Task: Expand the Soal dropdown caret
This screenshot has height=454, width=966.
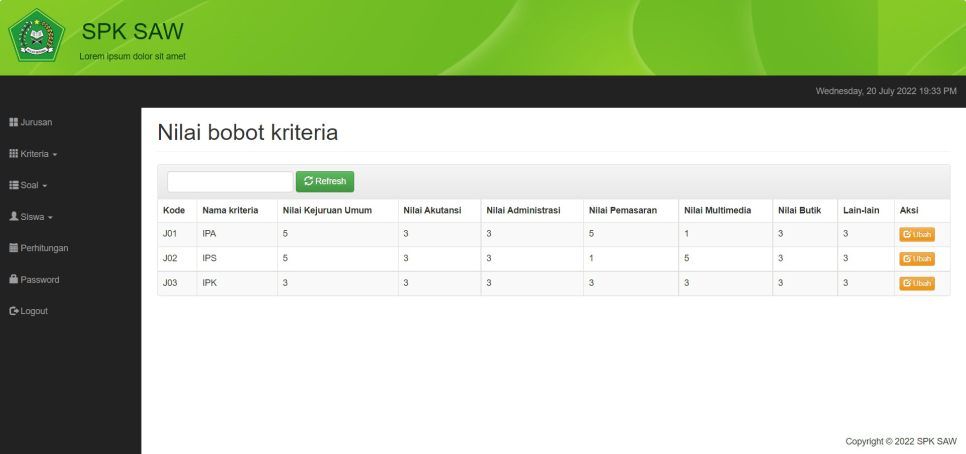Action: click(x=45, y=186)
